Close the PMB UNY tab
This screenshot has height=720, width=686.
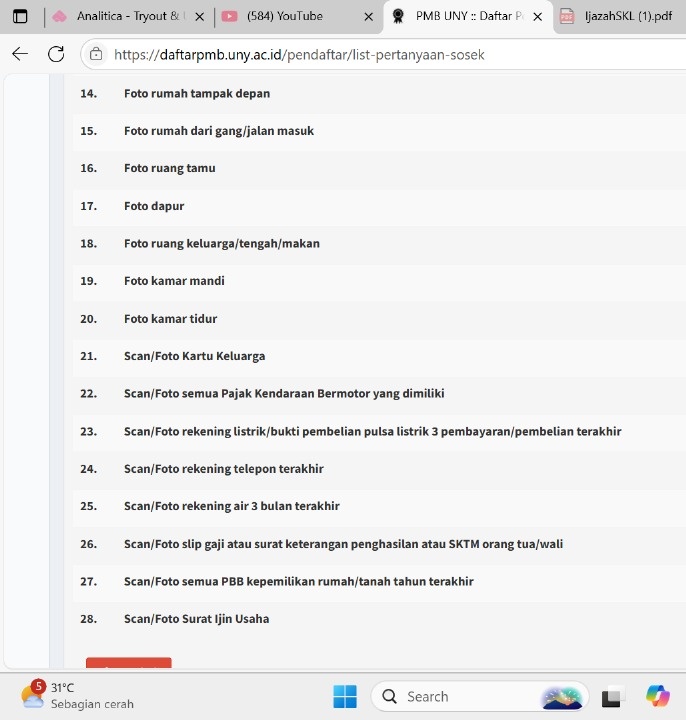pos(538,17)
